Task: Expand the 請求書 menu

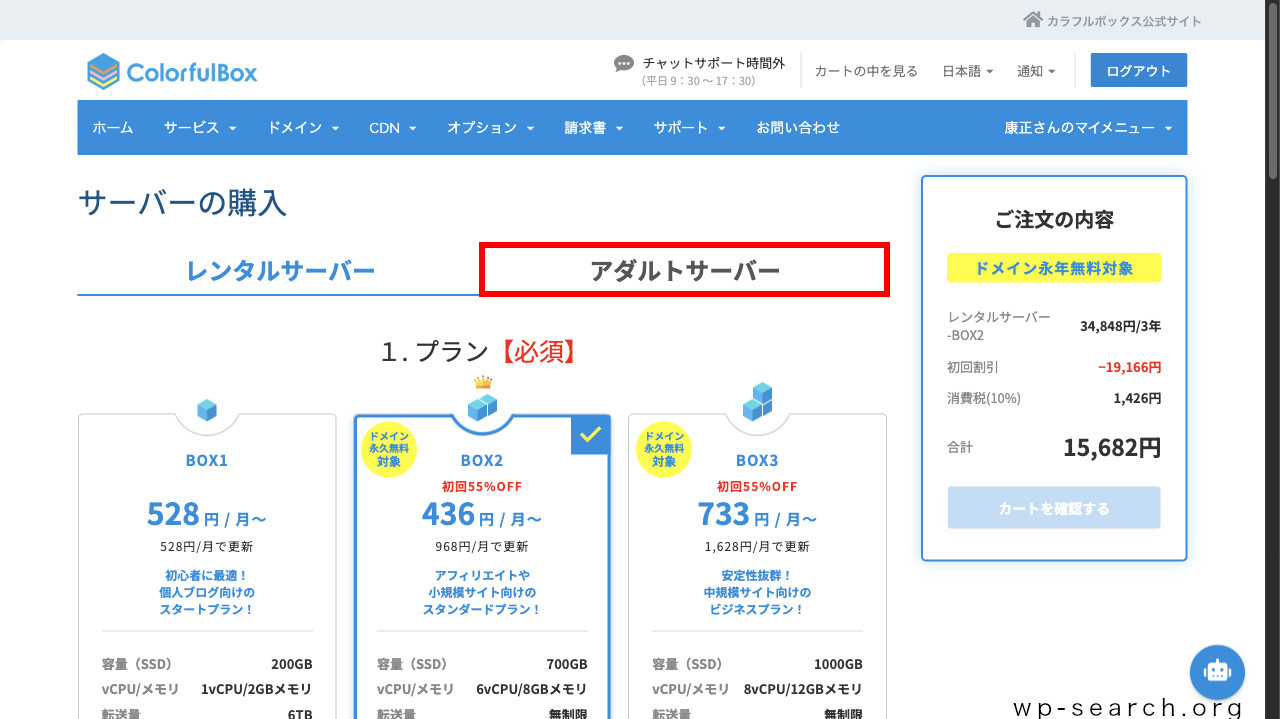Action: click(x=594, y=127)
